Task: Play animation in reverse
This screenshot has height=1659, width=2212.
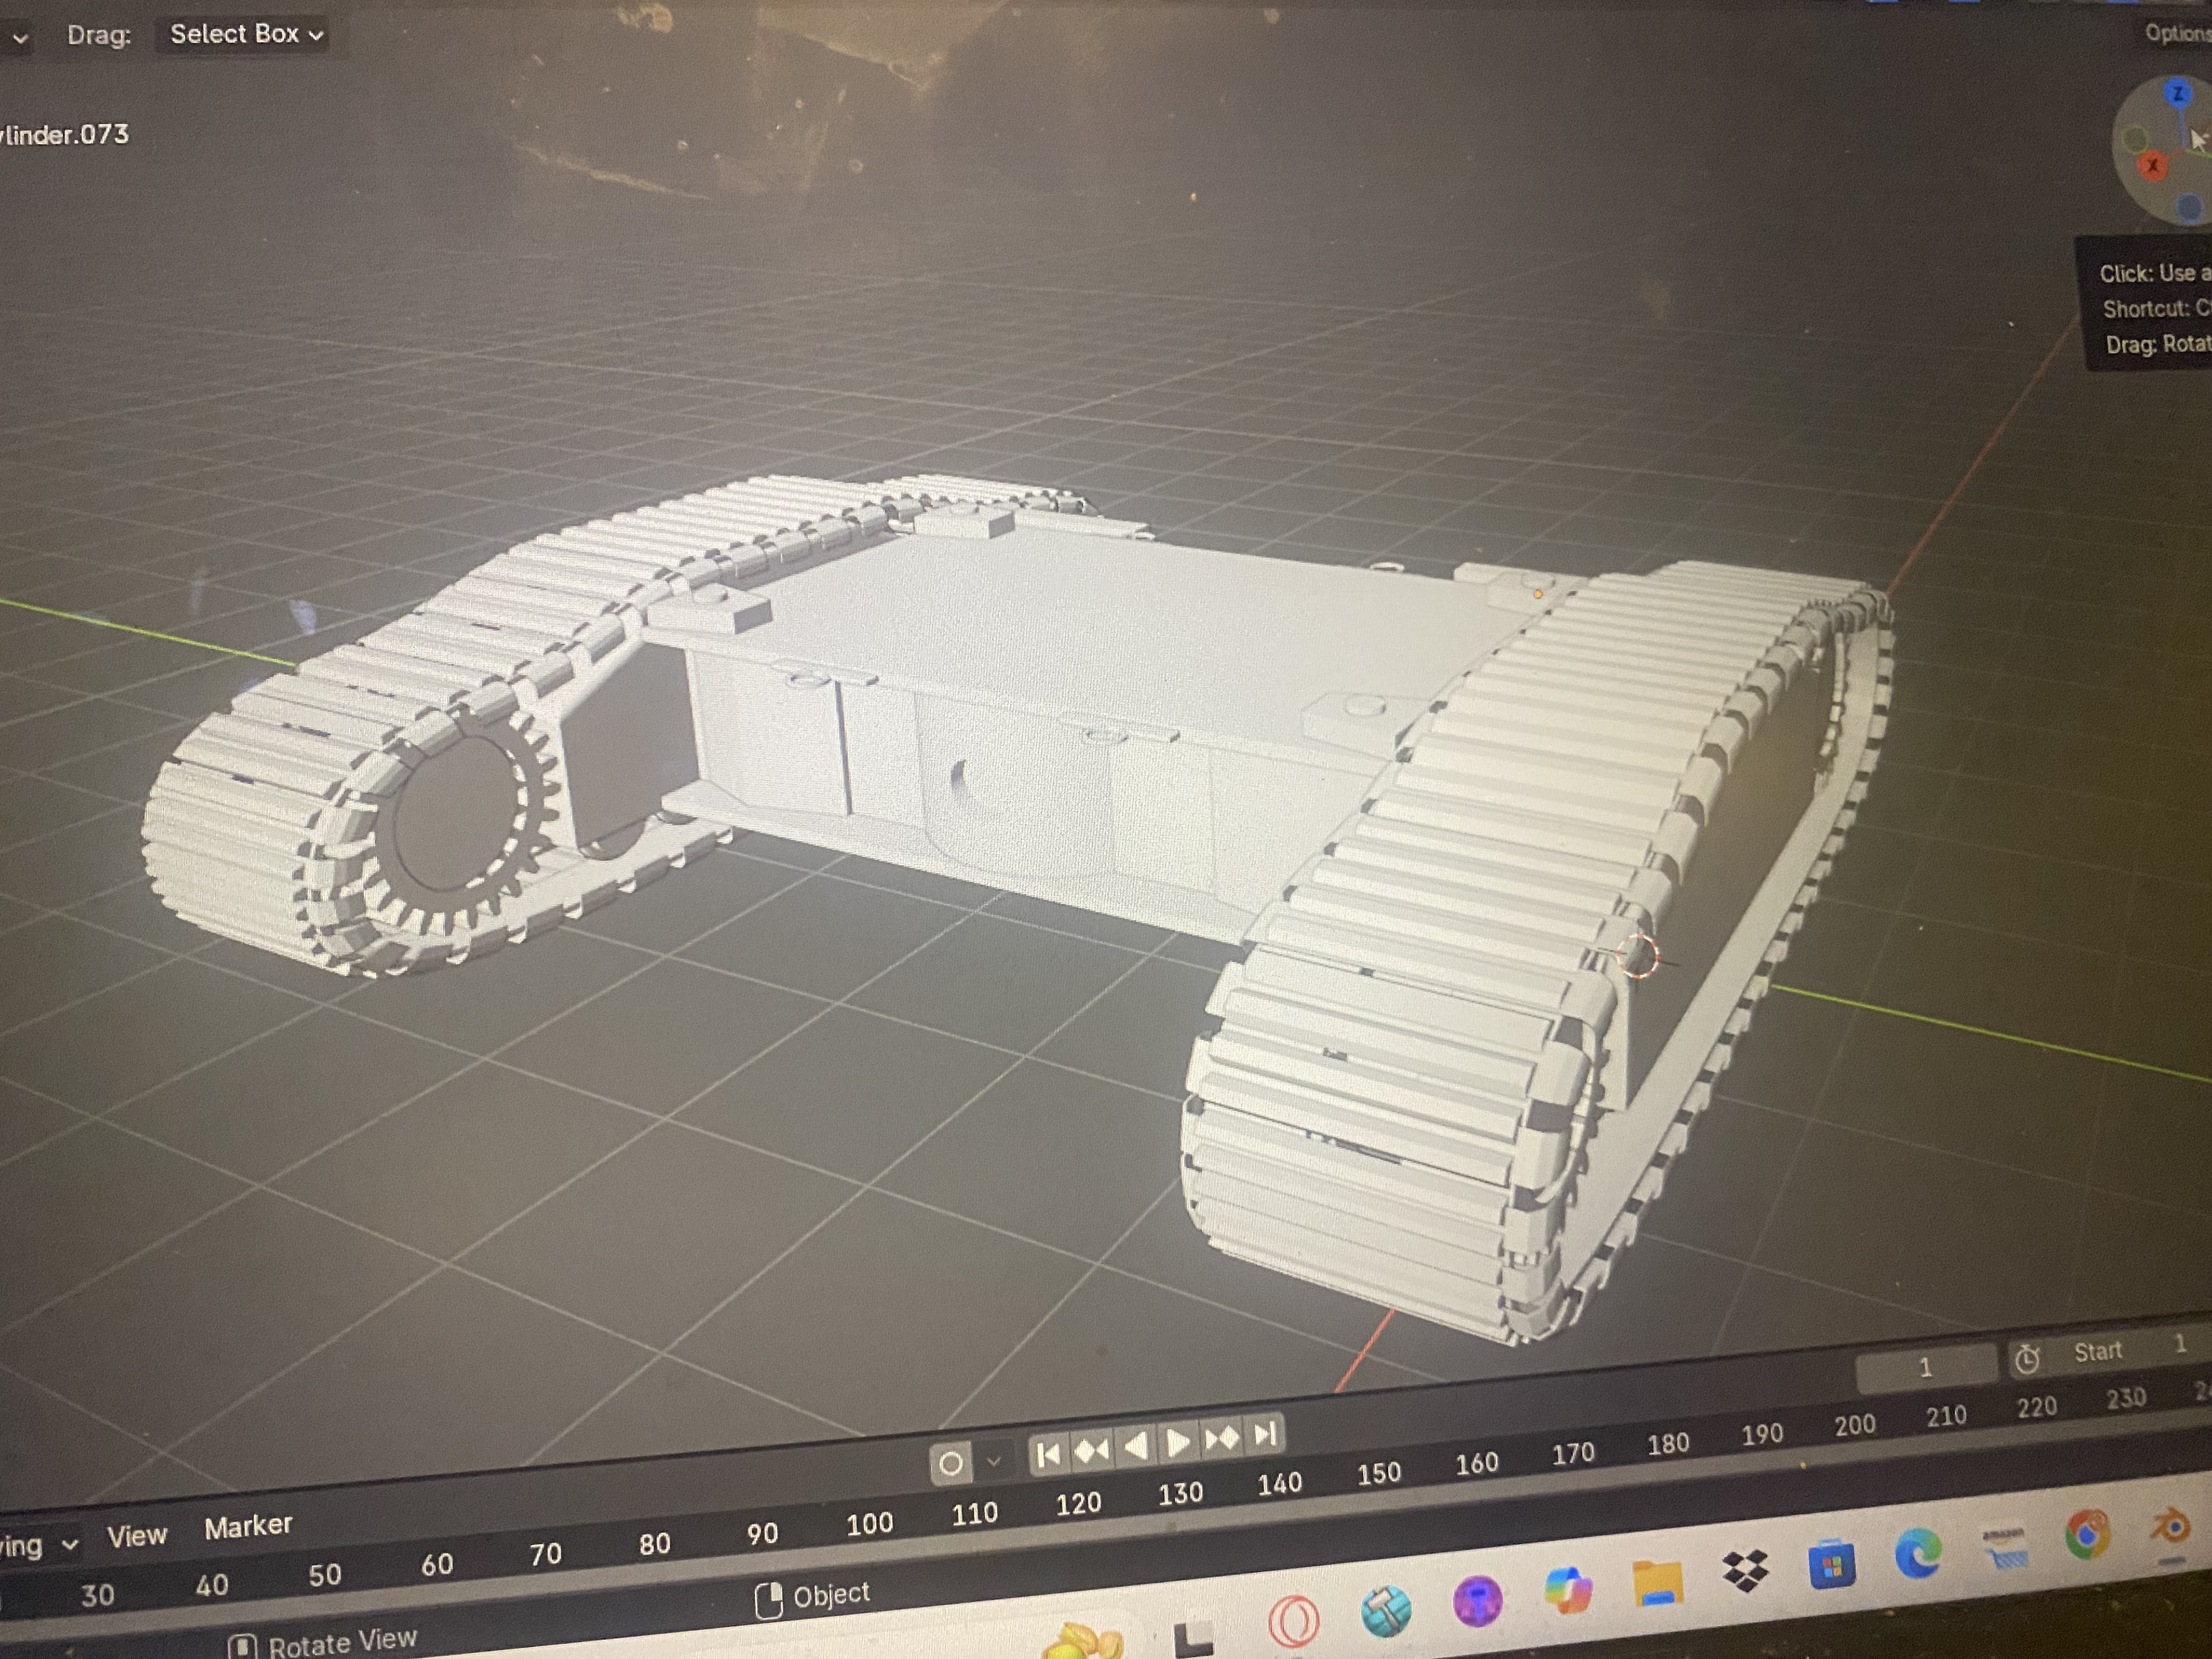Action: pyautogui.click(x=1136, y=1446)
